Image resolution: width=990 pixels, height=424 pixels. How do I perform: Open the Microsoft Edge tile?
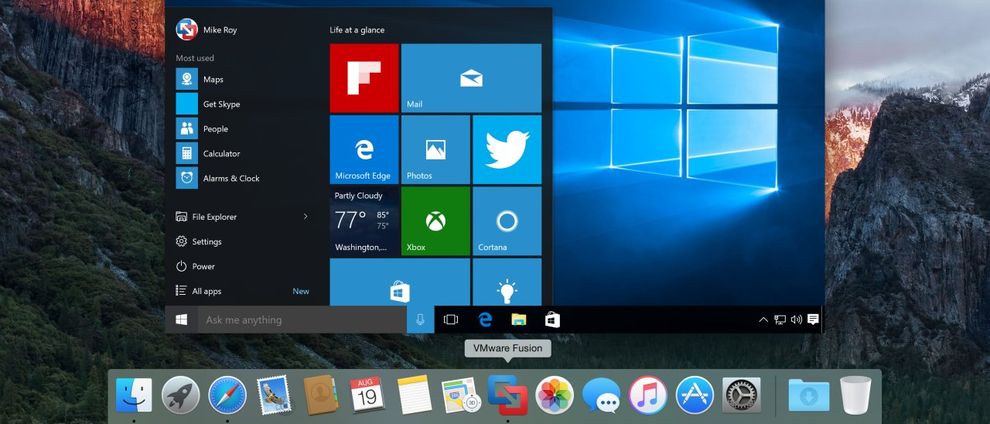364,150
